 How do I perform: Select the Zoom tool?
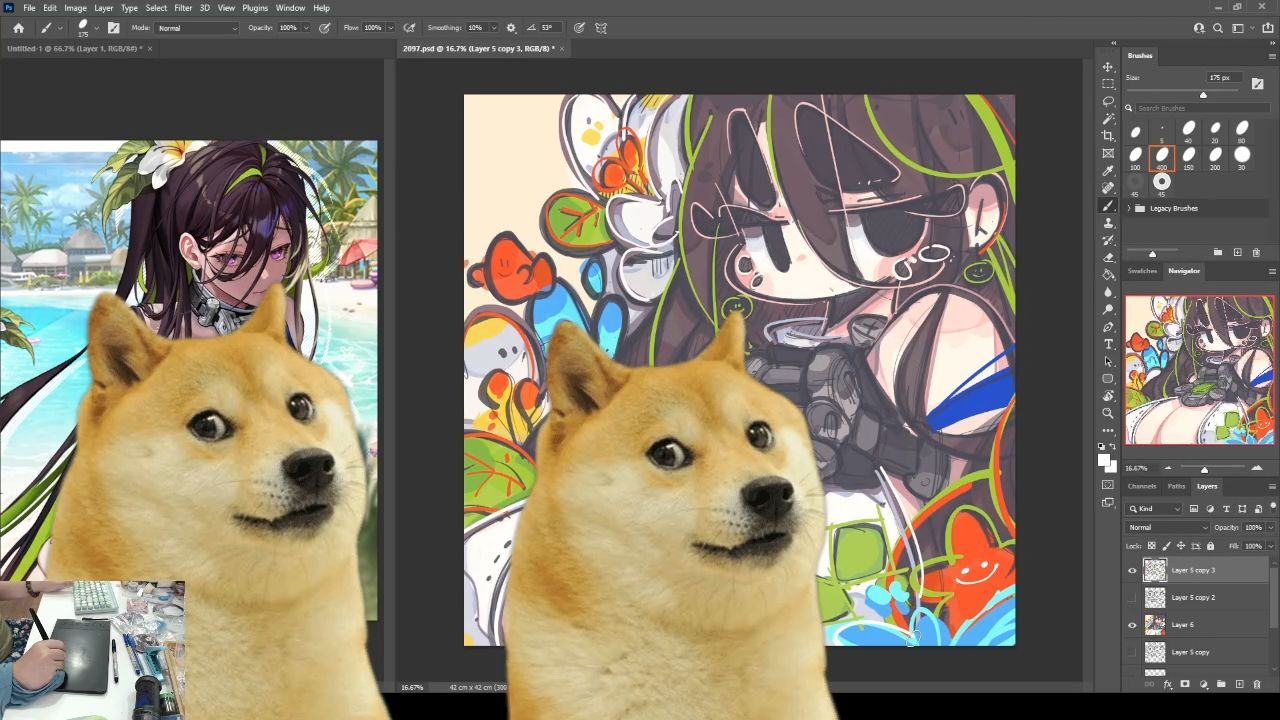pos(1108,413)
